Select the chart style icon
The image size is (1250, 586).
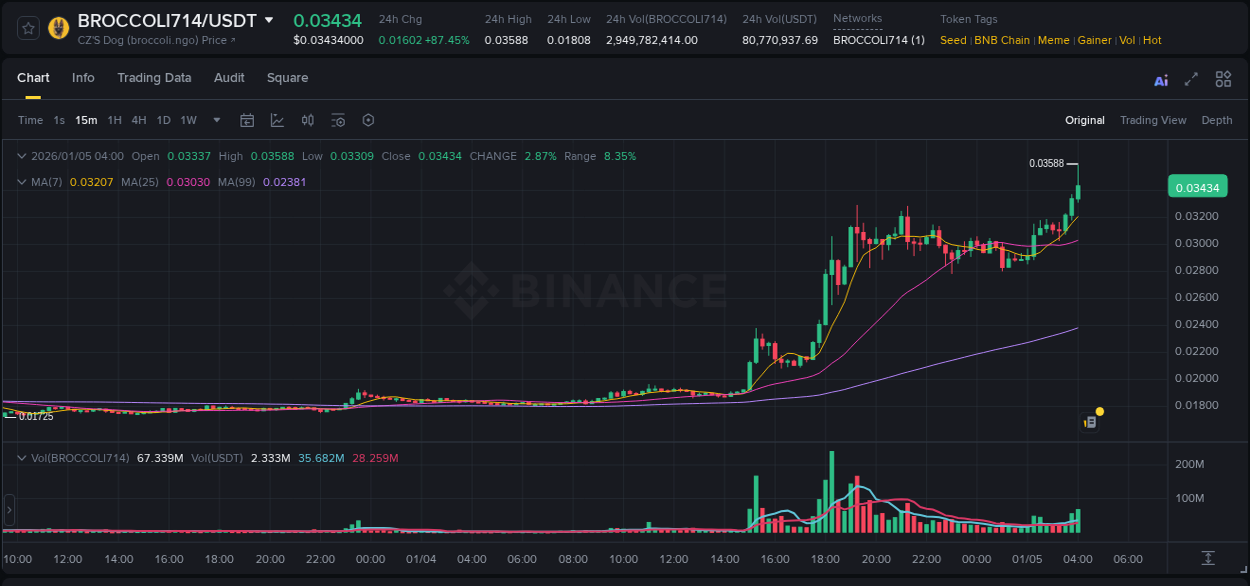(x=277, y=120)
